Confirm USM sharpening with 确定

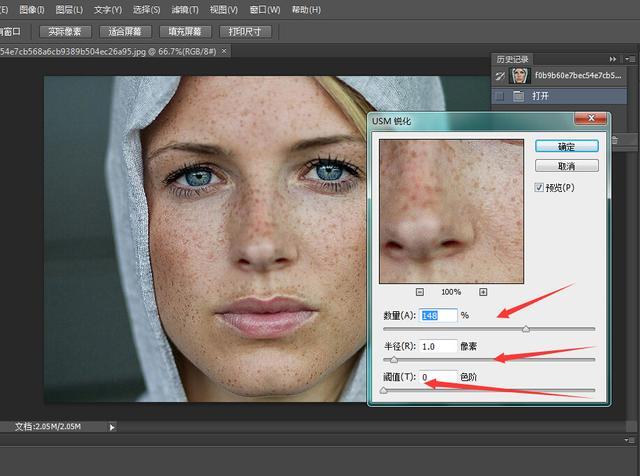point(567,146)
